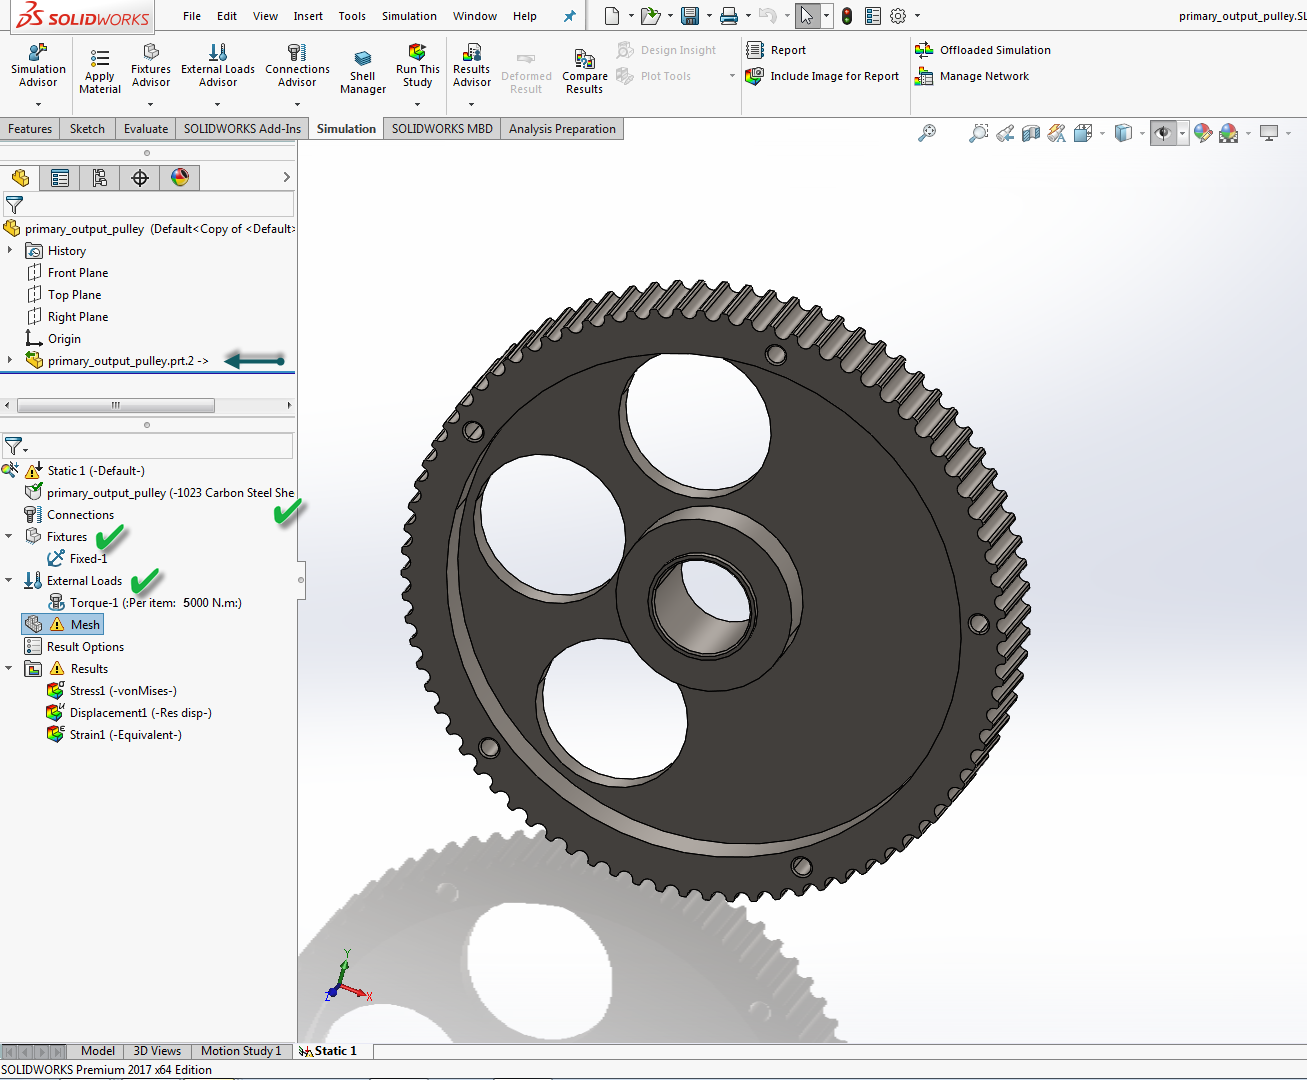The width and height of the screenshot is (1307, 1080).
Task: Select Stress1 (-vonMises-) result
Action: tap(112, 691)
